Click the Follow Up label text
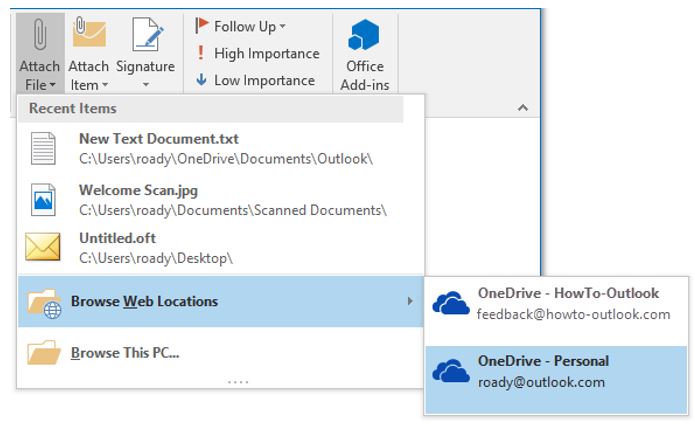 [245, 27]
